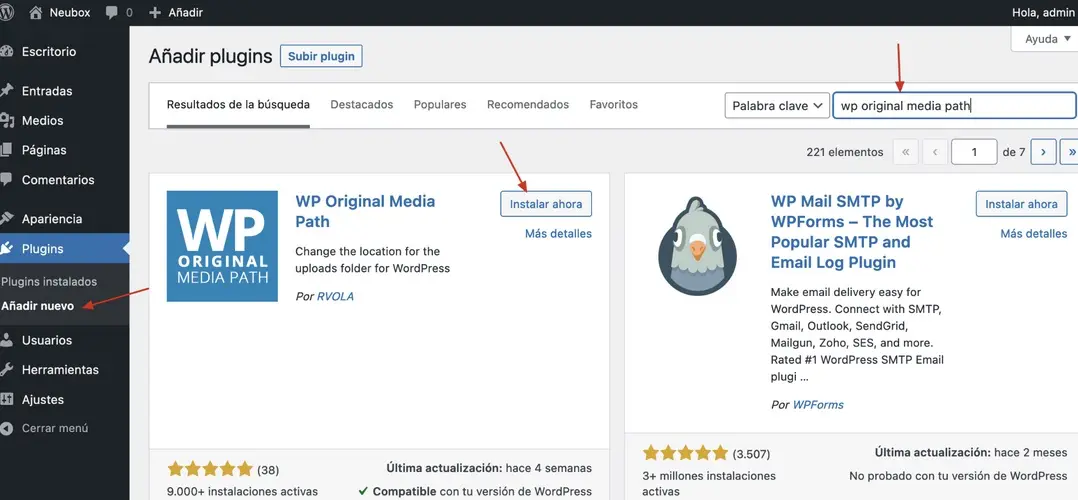Click the Ajustes settings icon
The height and width of the screenshot is (500, 1078).
click(x=7, y=400)
